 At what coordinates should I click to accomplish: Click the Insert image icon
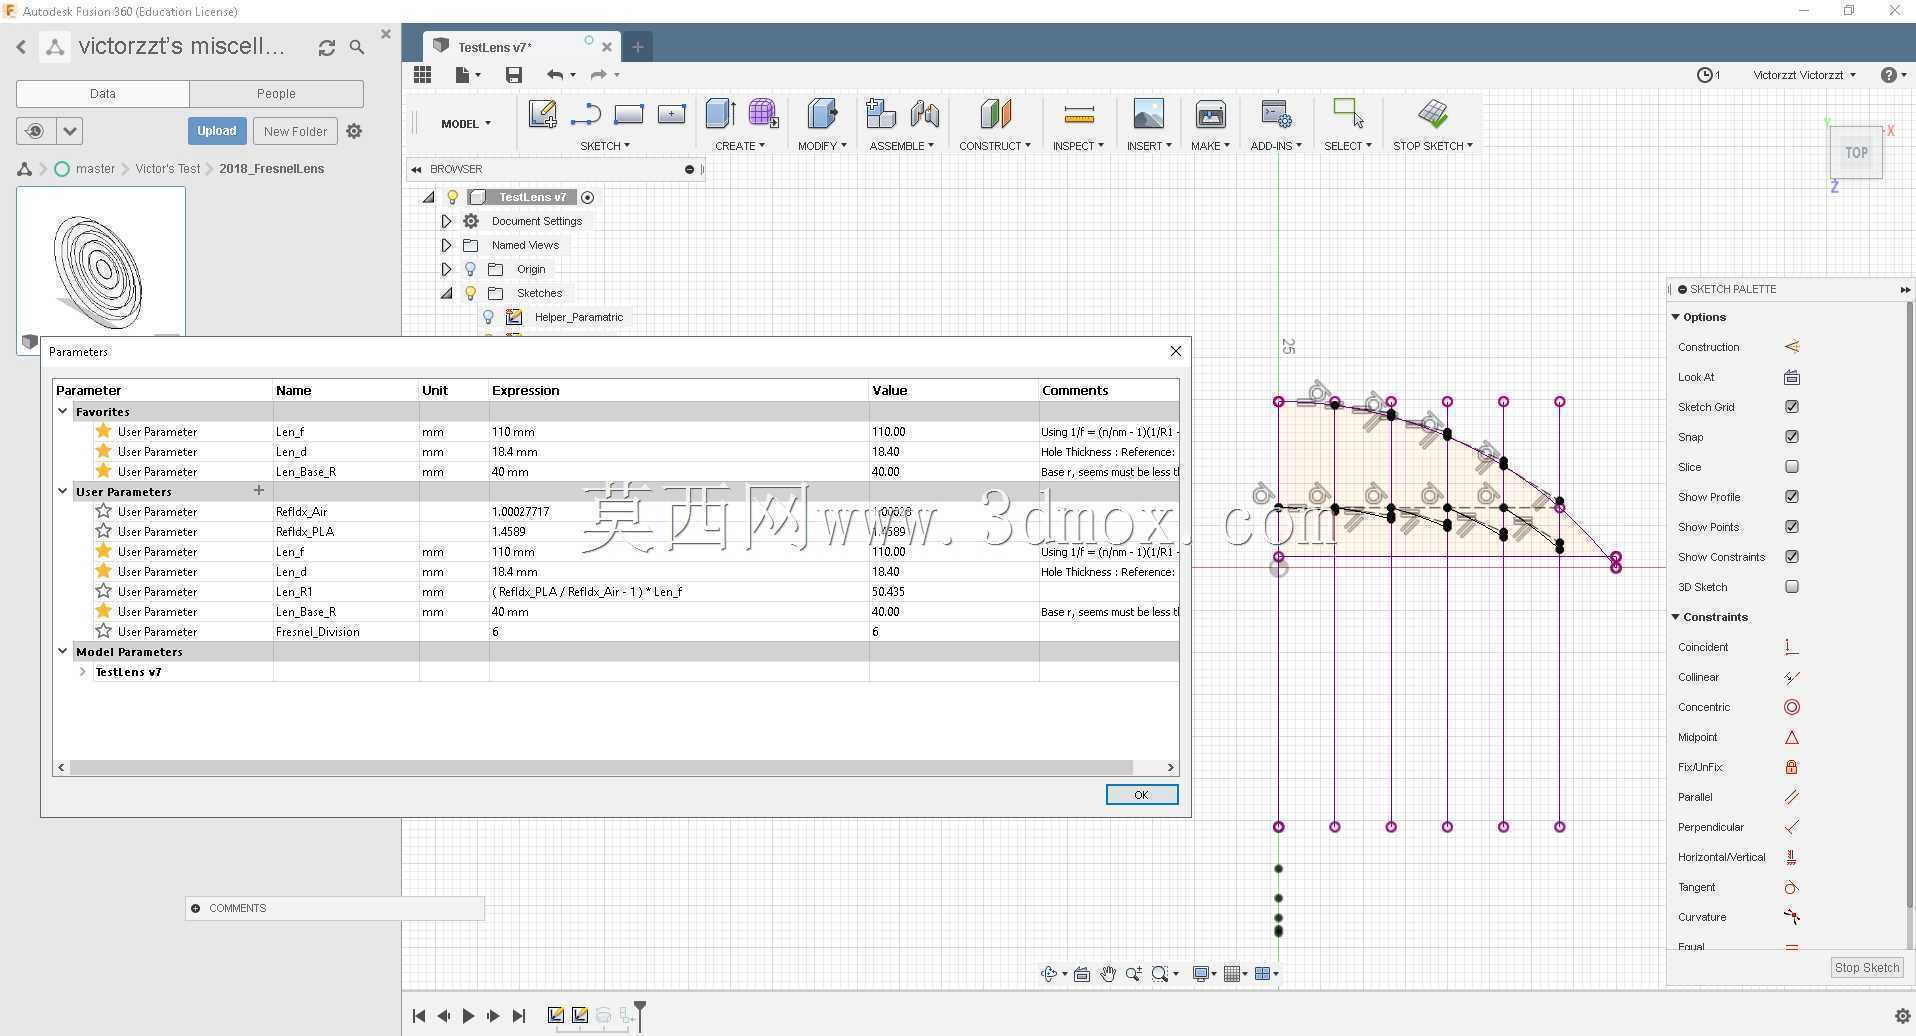click(1148, 114)
